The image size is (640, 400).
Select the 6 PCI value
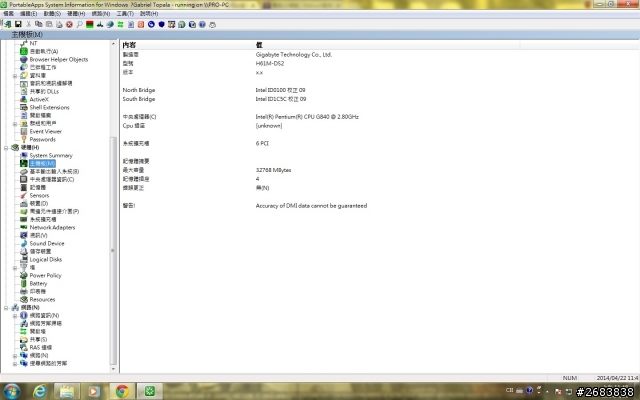(x=262, y=144)
